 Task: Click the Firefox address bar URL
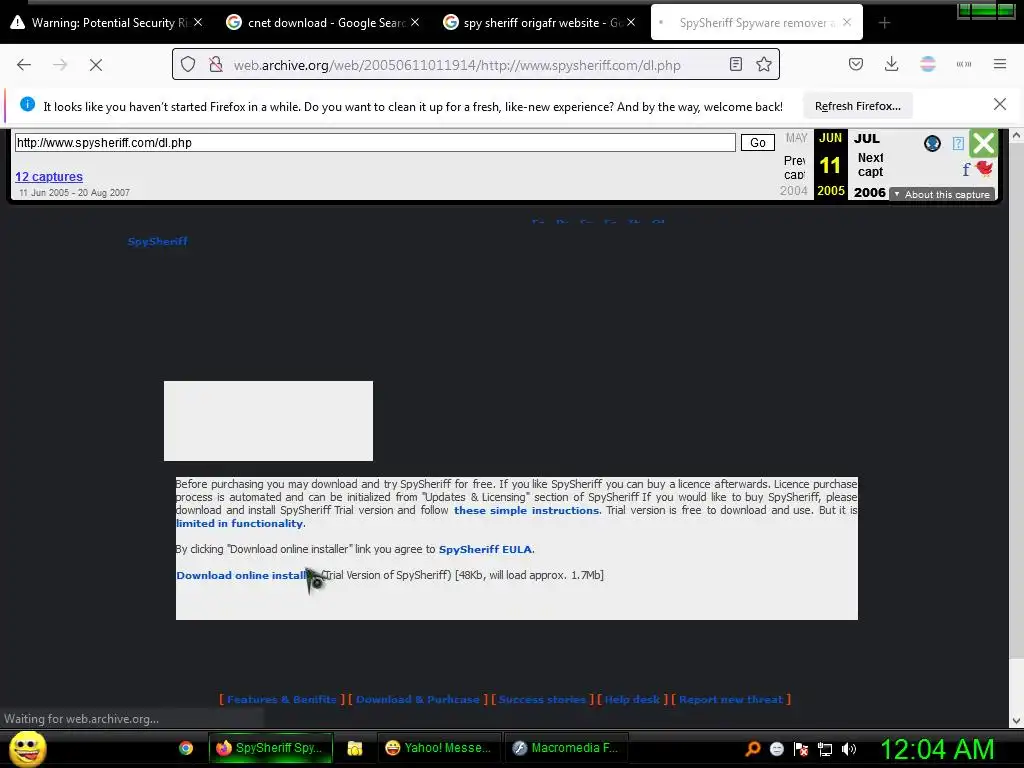[x=456, y=65]
